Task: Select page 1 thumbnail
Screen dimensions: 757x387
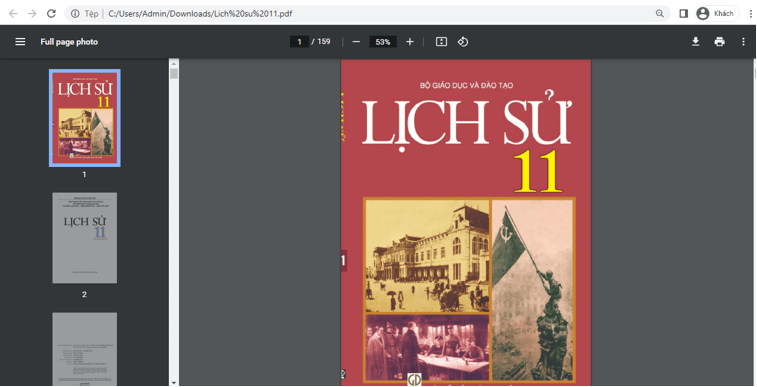Action: (85, 118)
